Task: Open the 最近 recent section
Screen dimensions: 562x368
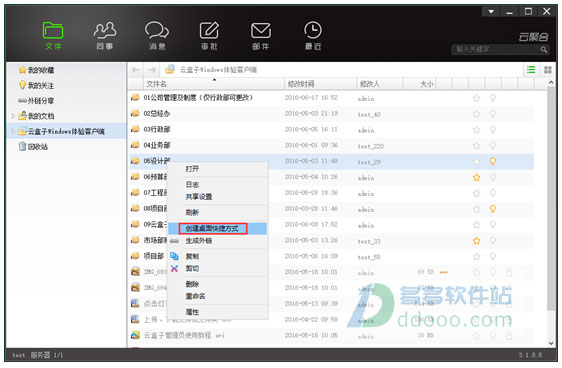Action: (313, 35)
